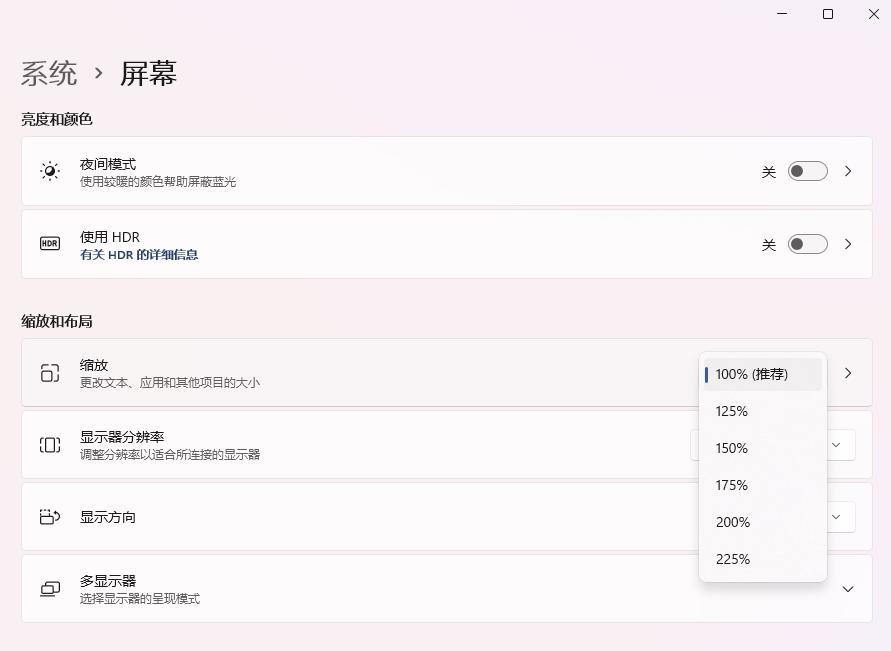Open the 有关 HDR 的详细信息 link
Screen dimensions: 891x651
point(139,255)
